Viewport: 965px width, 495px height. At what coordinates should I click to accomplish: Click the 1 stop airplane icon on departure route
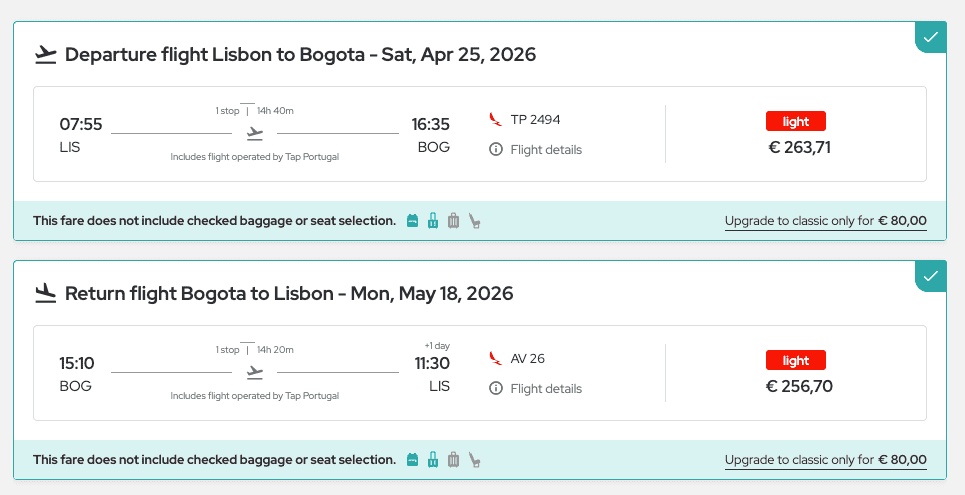[x=255, y=133]
